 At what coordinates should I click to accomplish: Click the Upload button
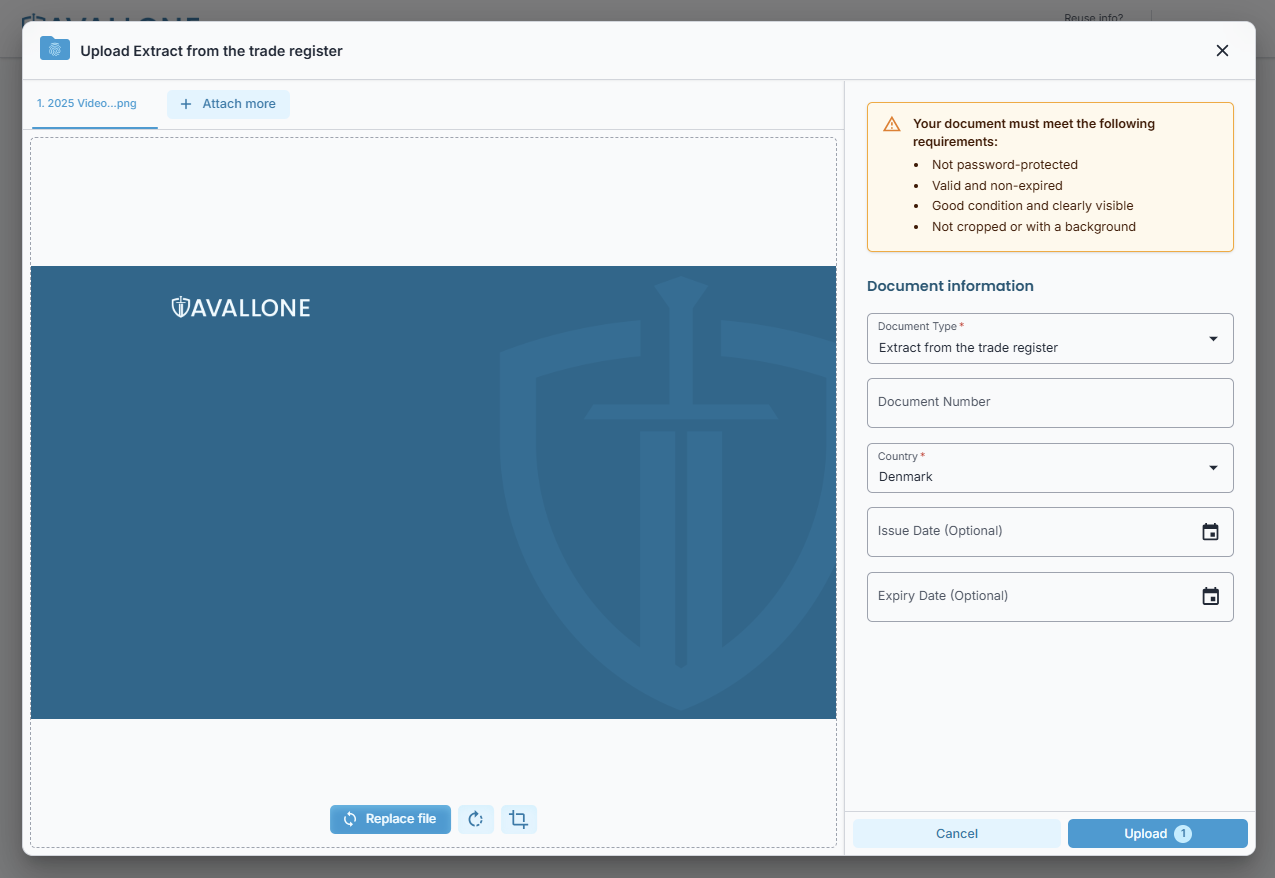coord(1158,834)
